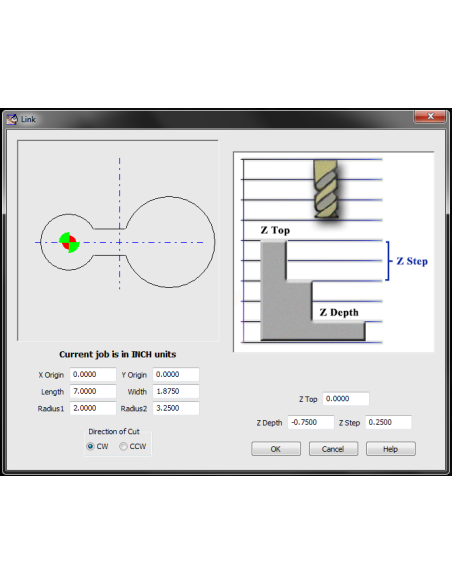Click the Width value field

pyautogui.click(x=176, y=391)
